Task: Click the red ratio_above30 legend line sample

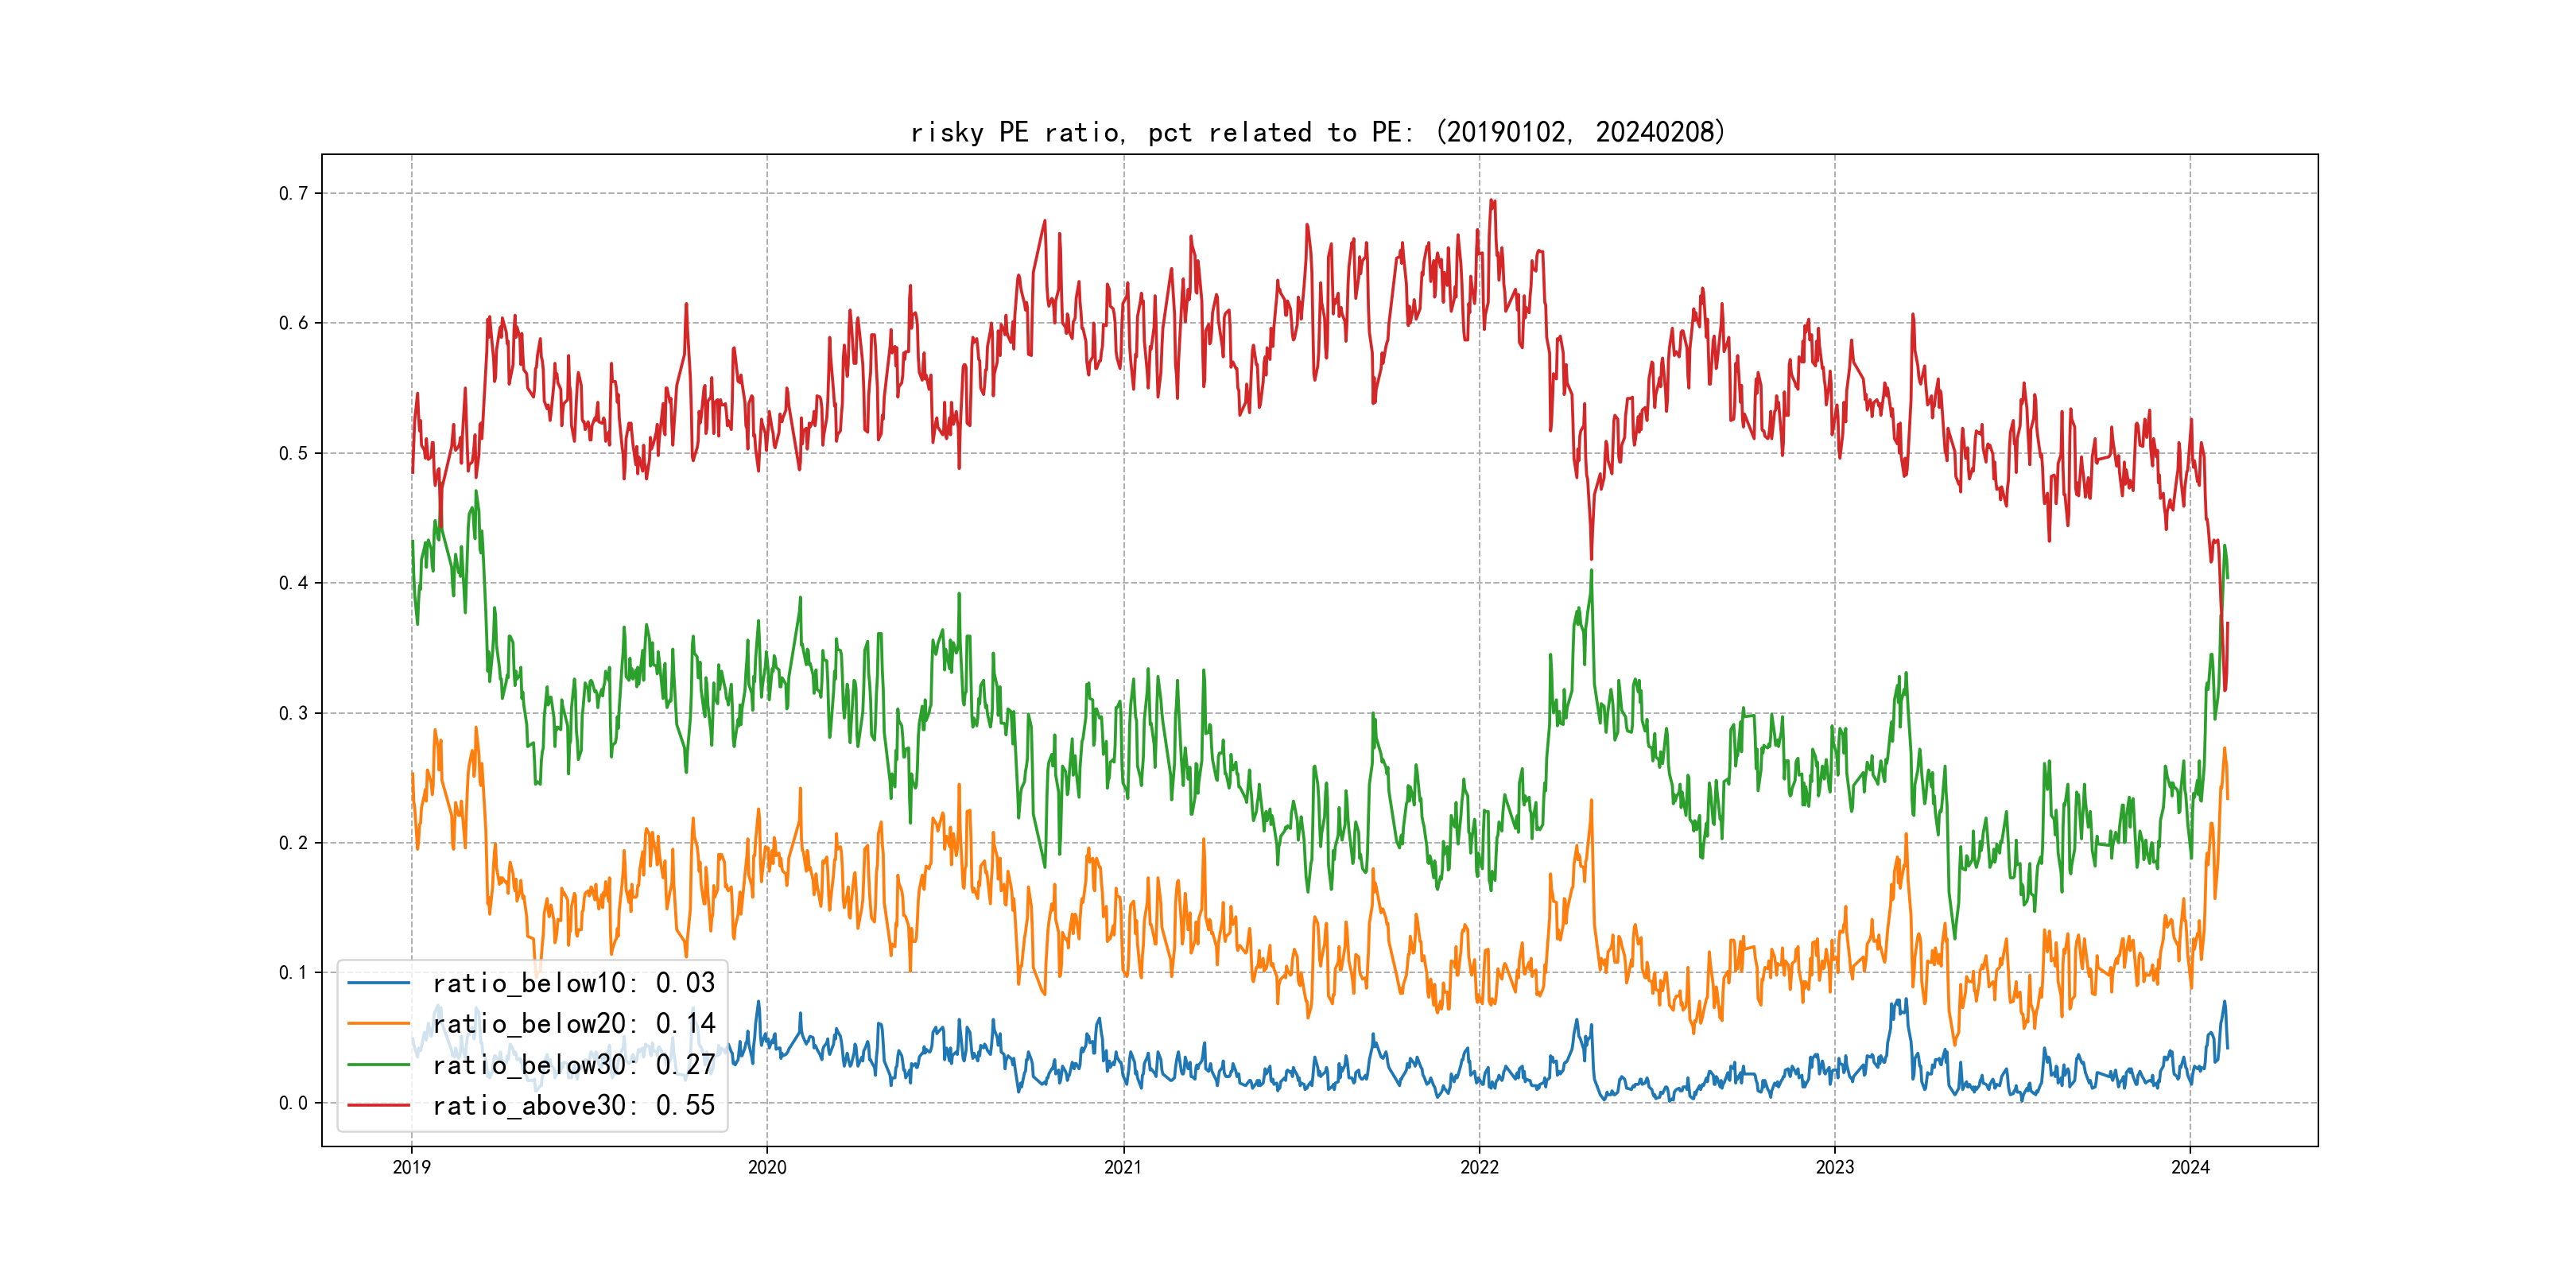Action: coord(378,1106)
